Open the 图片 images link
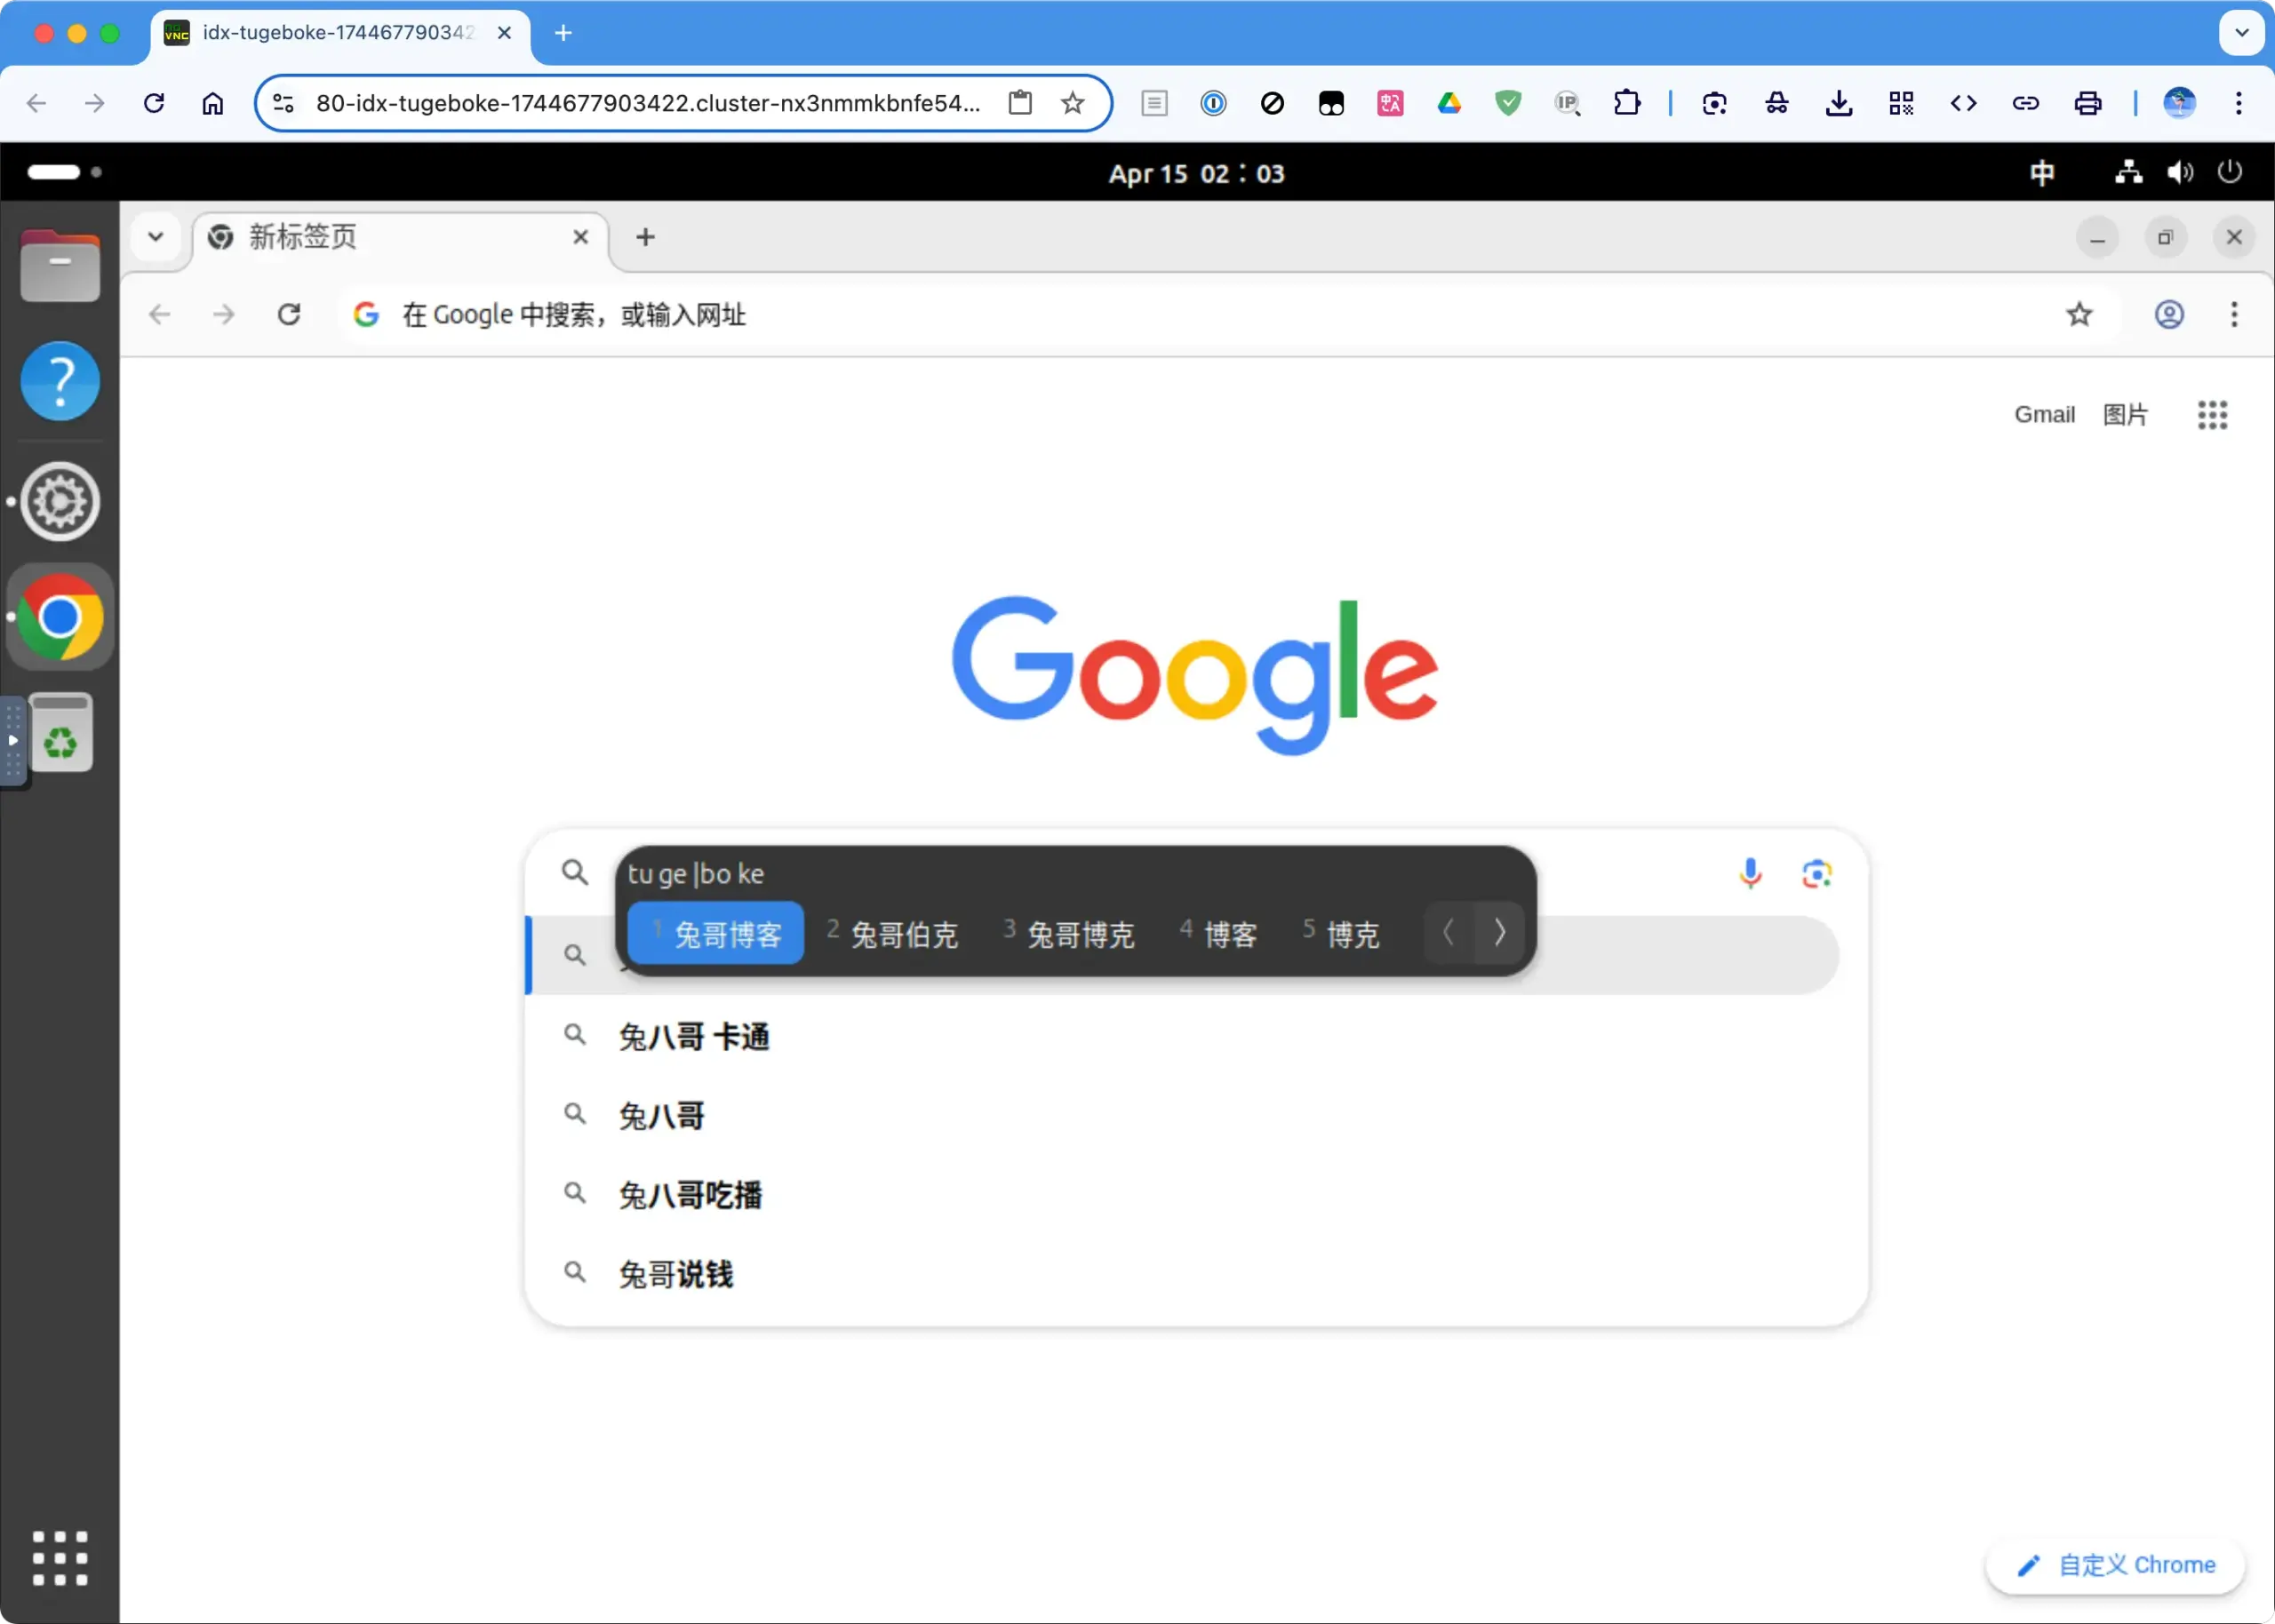2275x1624 pixels. tap(2125, 414)
